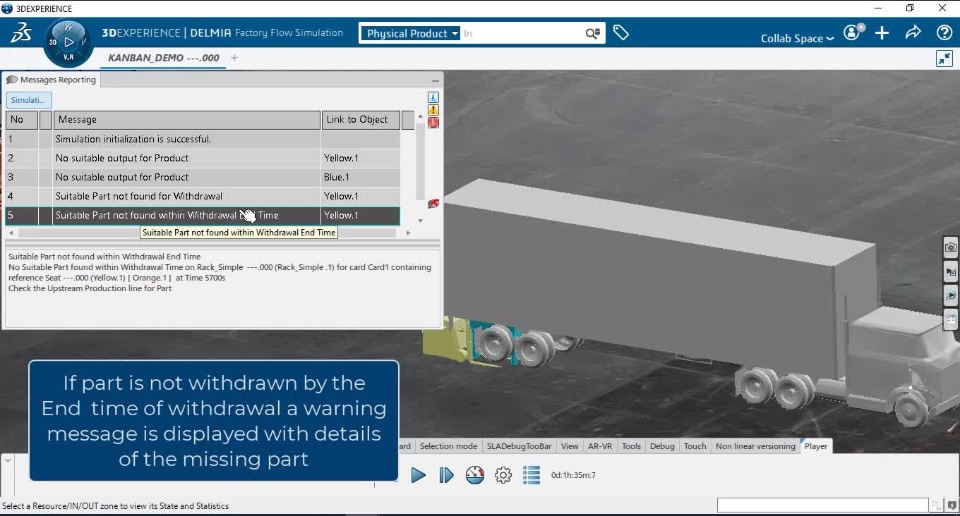Image resolution: width=960 pixels, height=516 pixels.
Task: Filter messages by warning icon
Action: (433, 110)
